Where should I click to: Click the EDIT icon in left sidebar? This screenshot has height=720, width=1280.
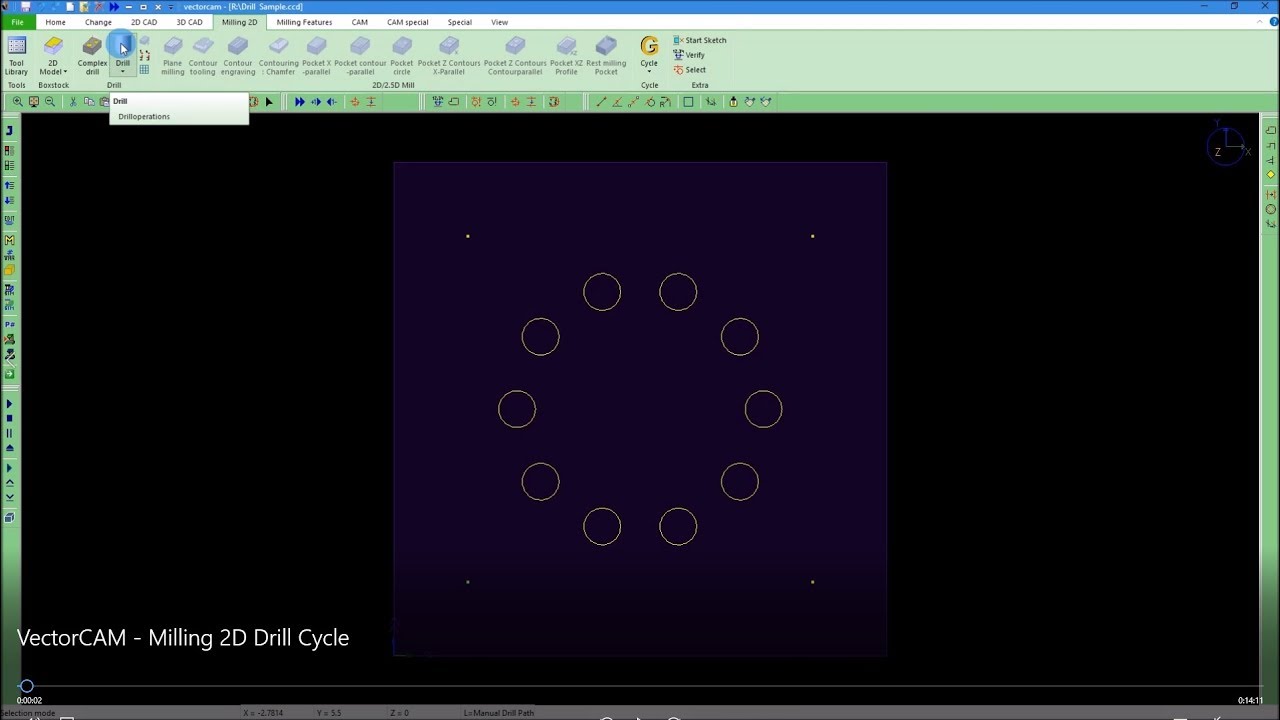click(x=10, y=218)
